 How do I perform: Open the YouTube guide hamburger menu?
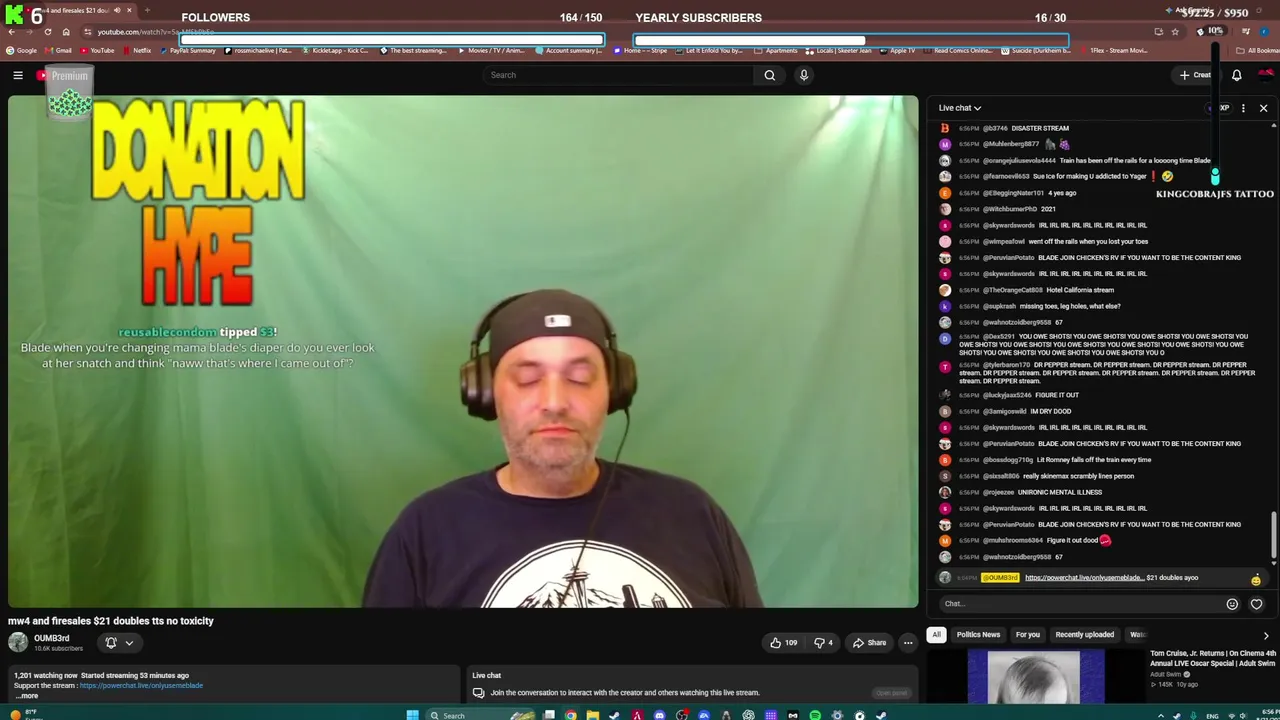click(18, 75)
